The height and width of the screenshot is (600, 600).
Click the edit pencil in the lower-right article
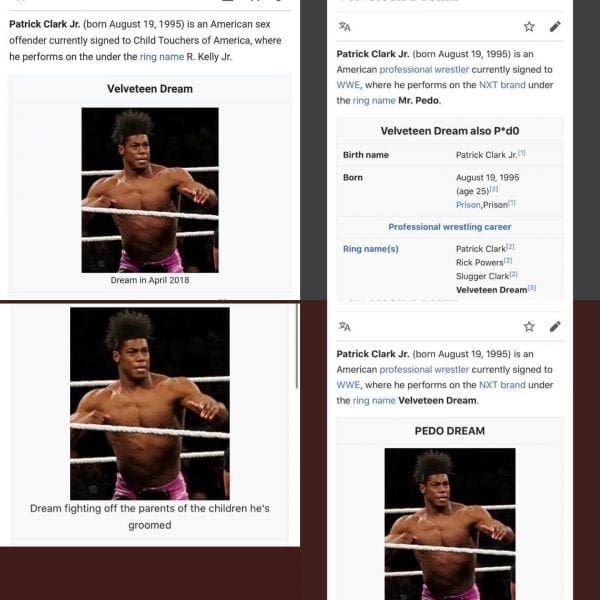point(555,326)
